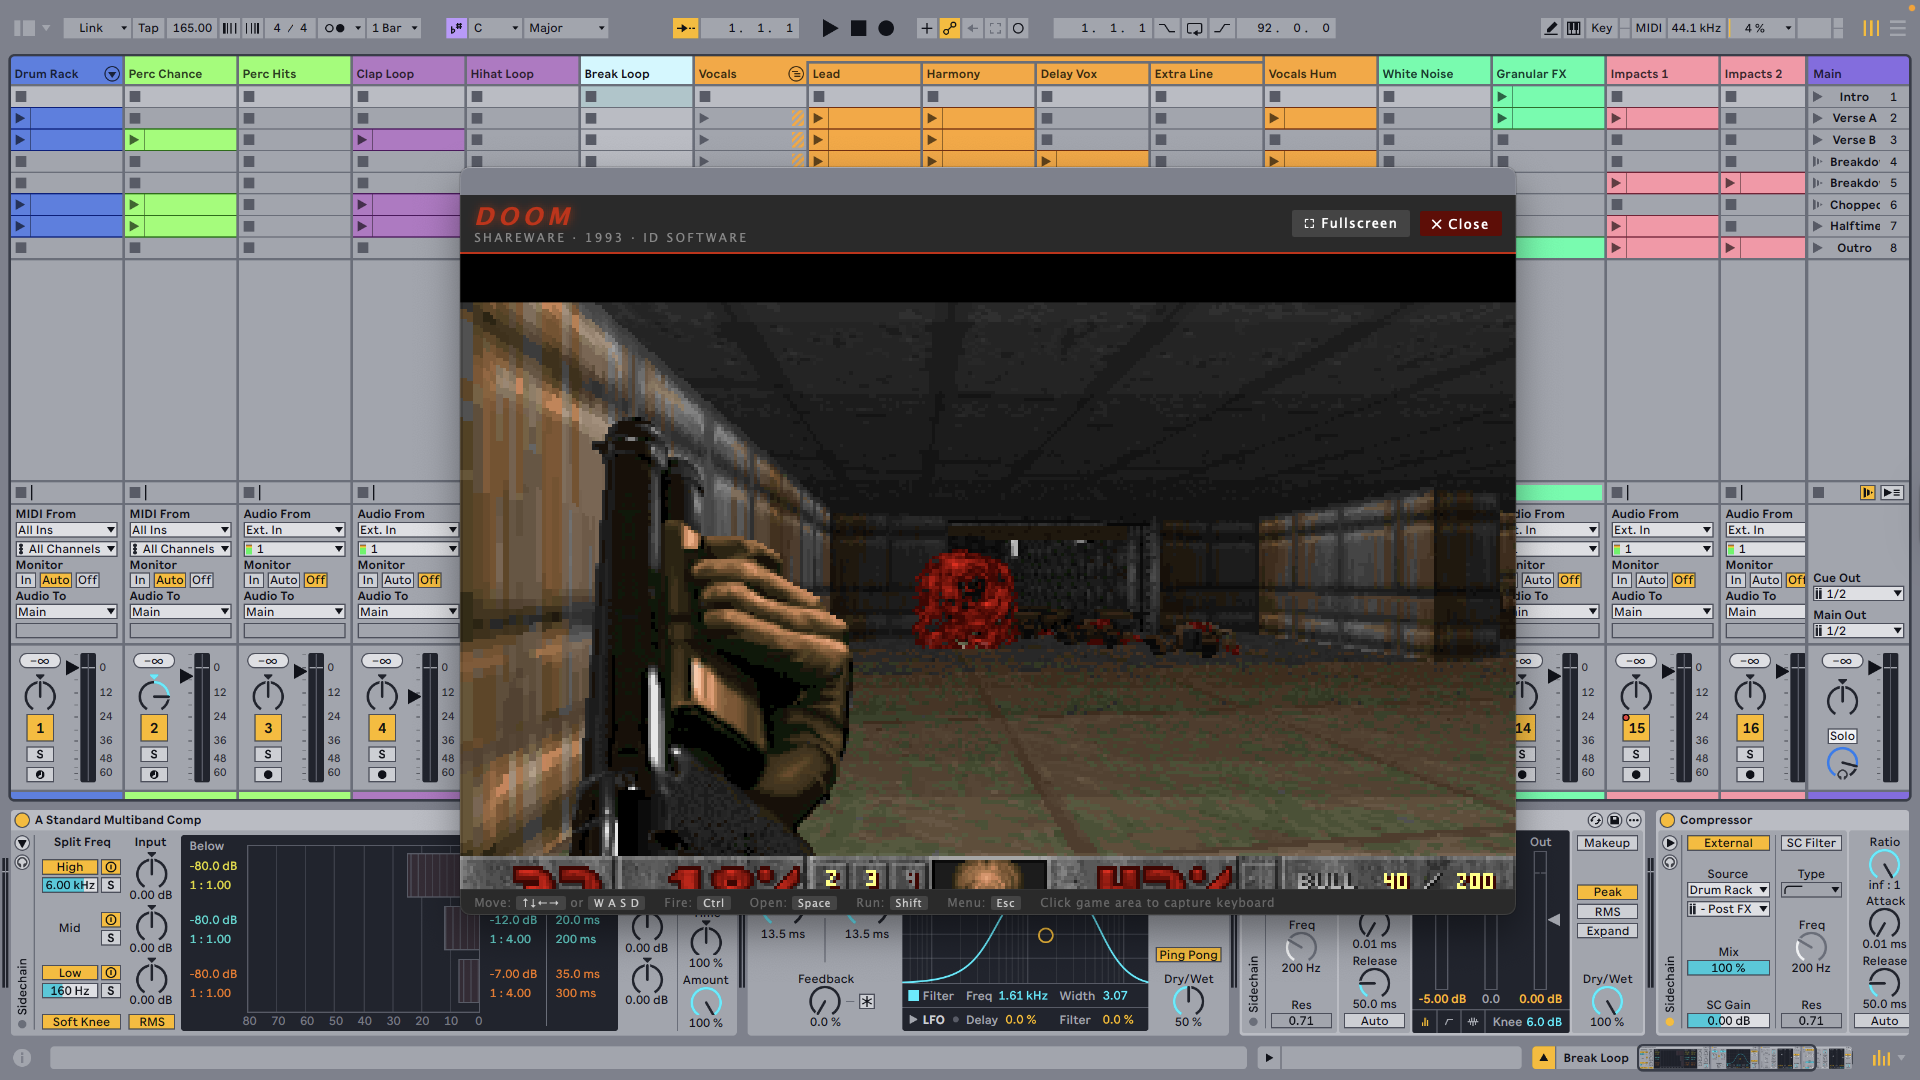Toggle the SC Filter button

pos(1811,843)
